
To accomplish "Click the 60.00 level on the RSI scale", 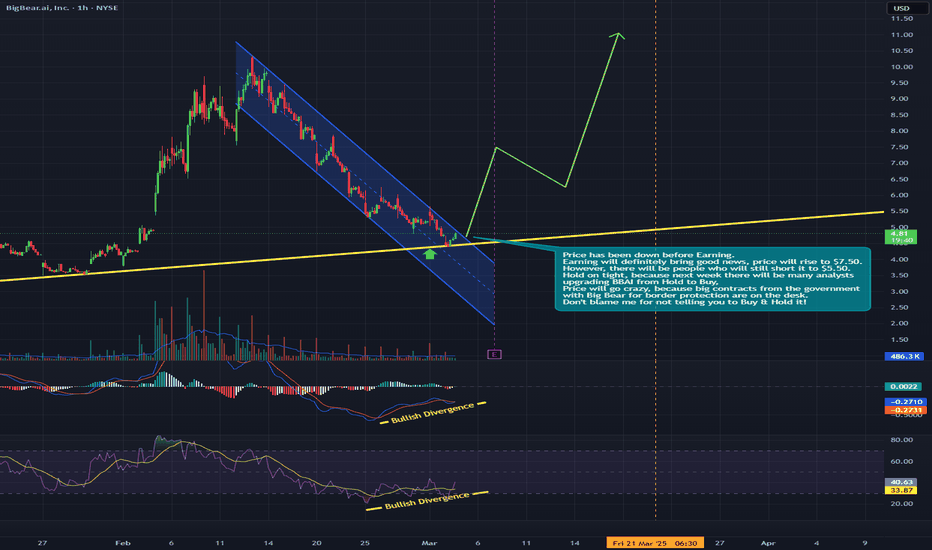I will pos(902,461).
